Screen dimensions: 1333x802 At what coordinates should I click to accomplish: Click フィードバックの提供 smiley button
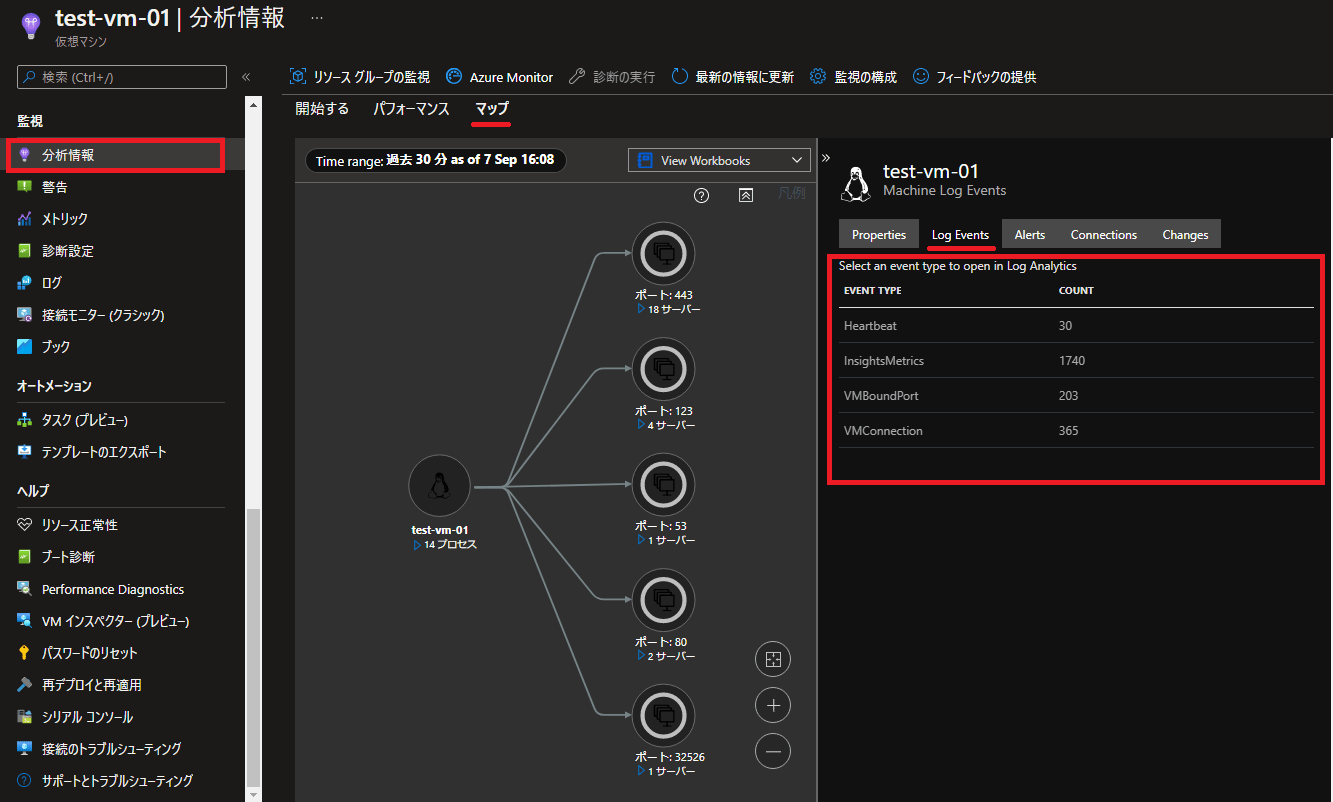(x=974, y=77)
